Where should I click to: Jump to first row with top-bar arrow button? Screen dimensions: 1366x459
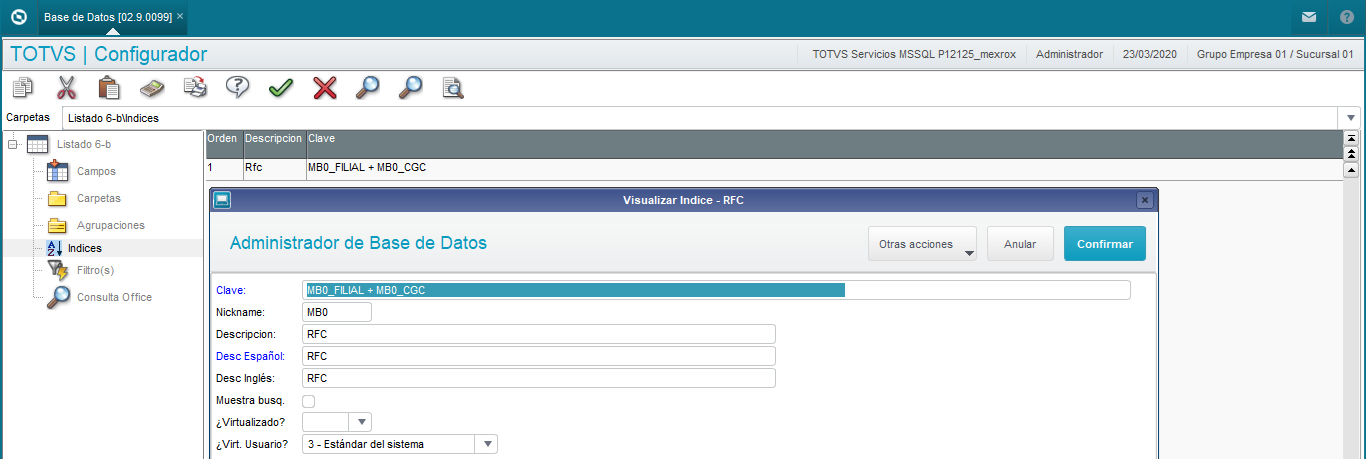pos(1352,138)
